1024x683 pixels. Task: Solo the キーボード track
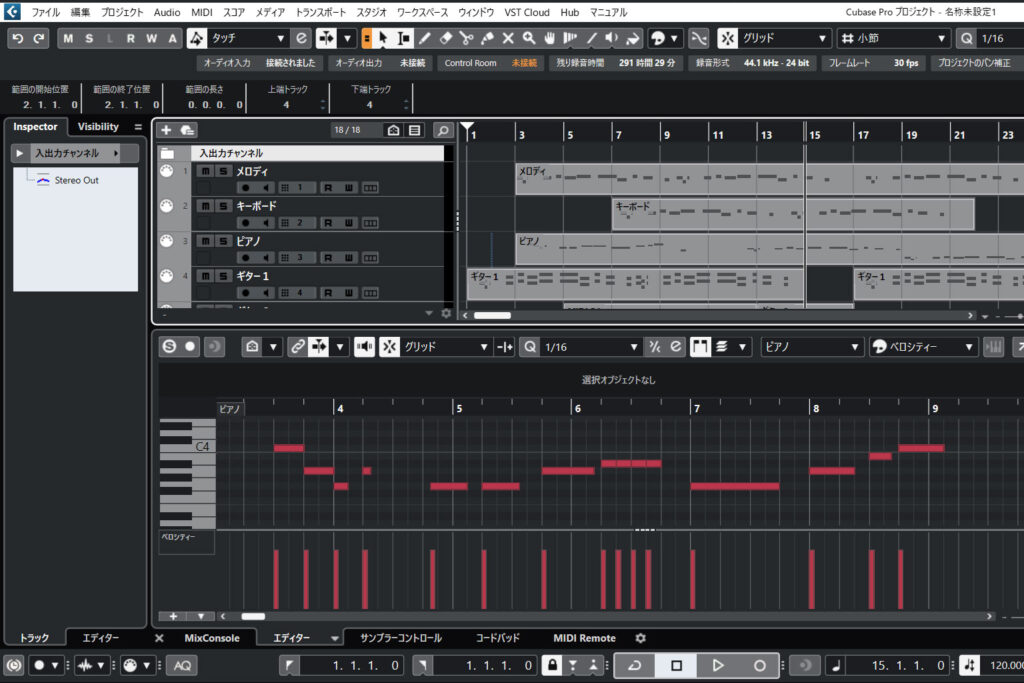point(223,206)
